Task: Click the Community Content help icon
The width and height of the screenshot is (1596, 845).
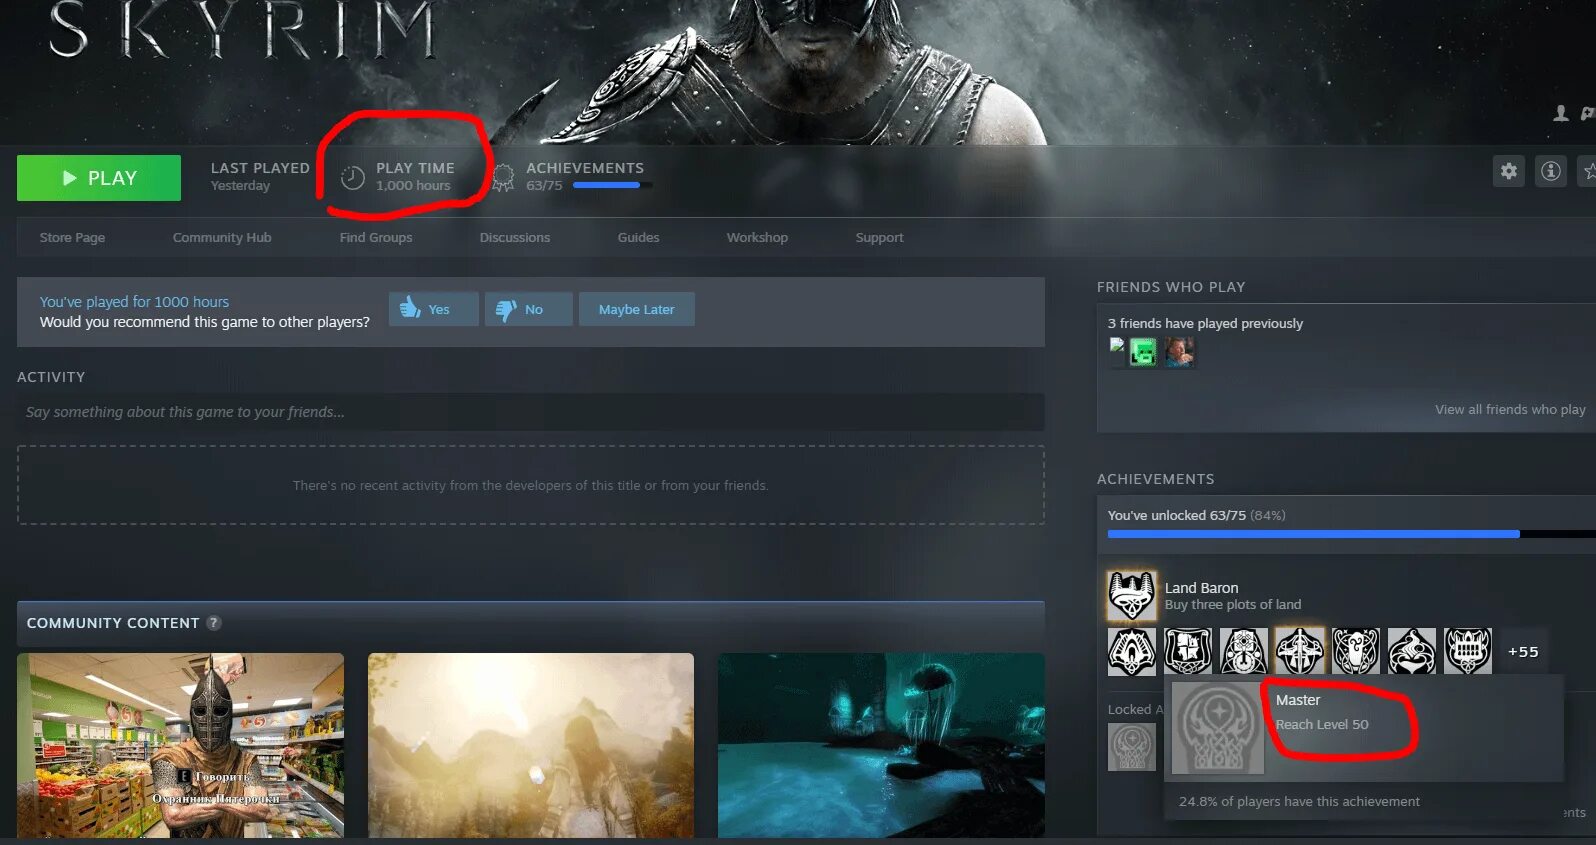Action: click(214, 623)
